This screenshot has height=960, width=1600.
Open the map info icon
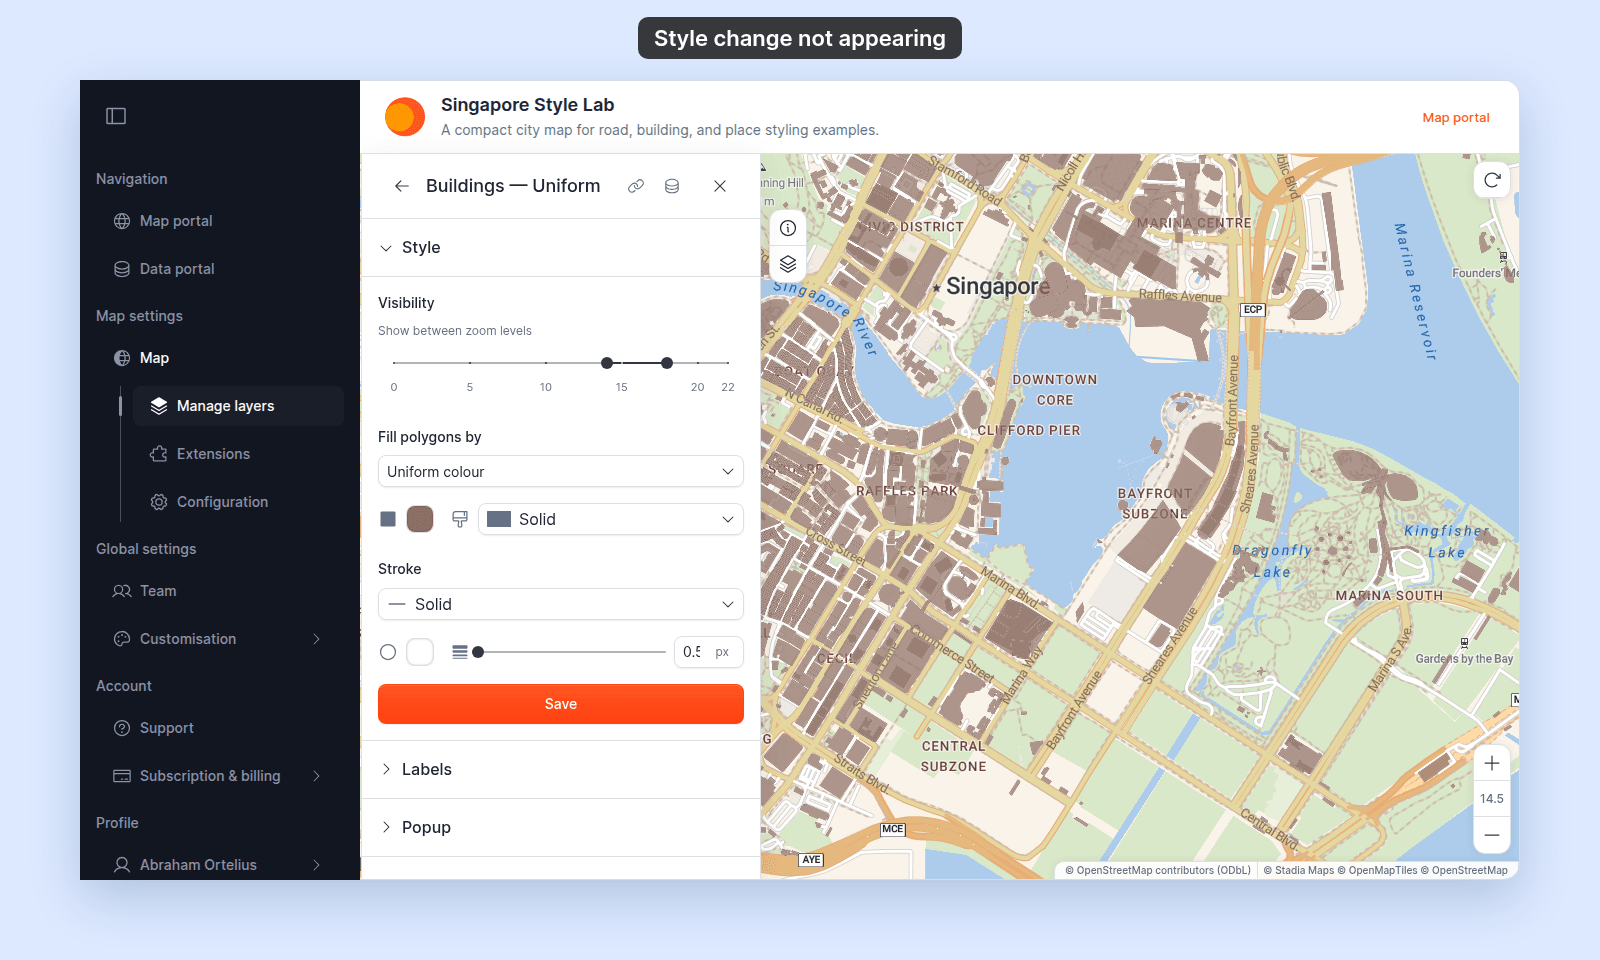point(788,228)
